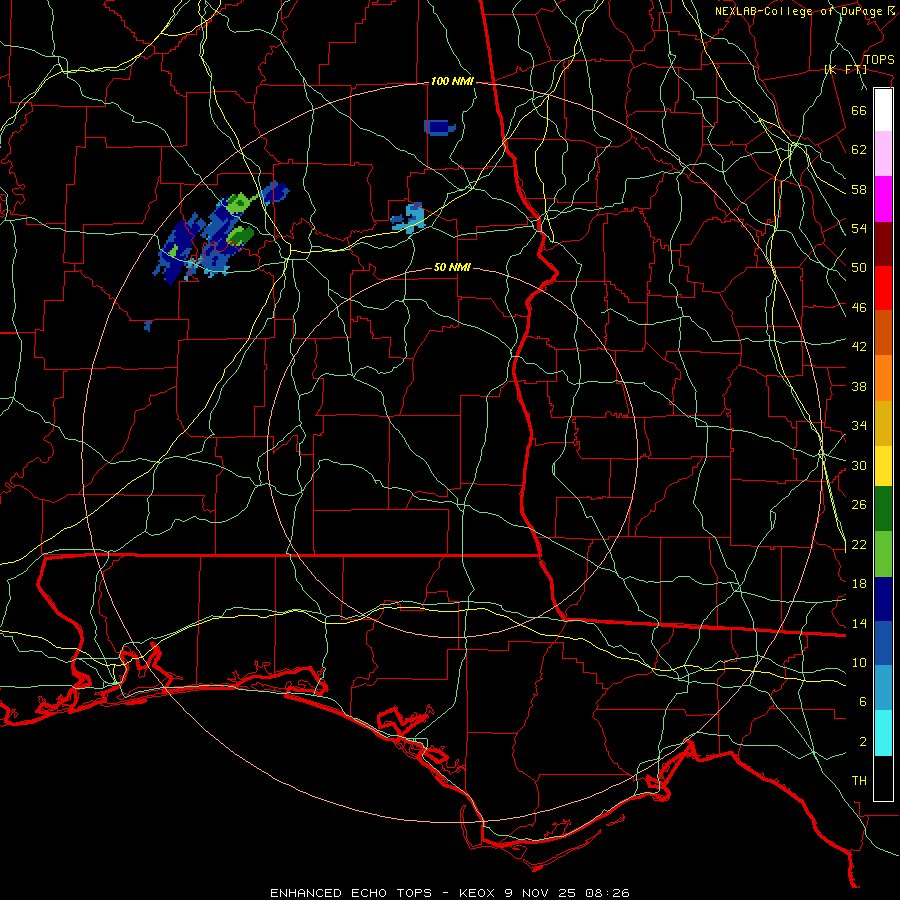This screenshot has height=900, width=900.
Task: Click the light pink band at 62
Action: tap(883, 153)
